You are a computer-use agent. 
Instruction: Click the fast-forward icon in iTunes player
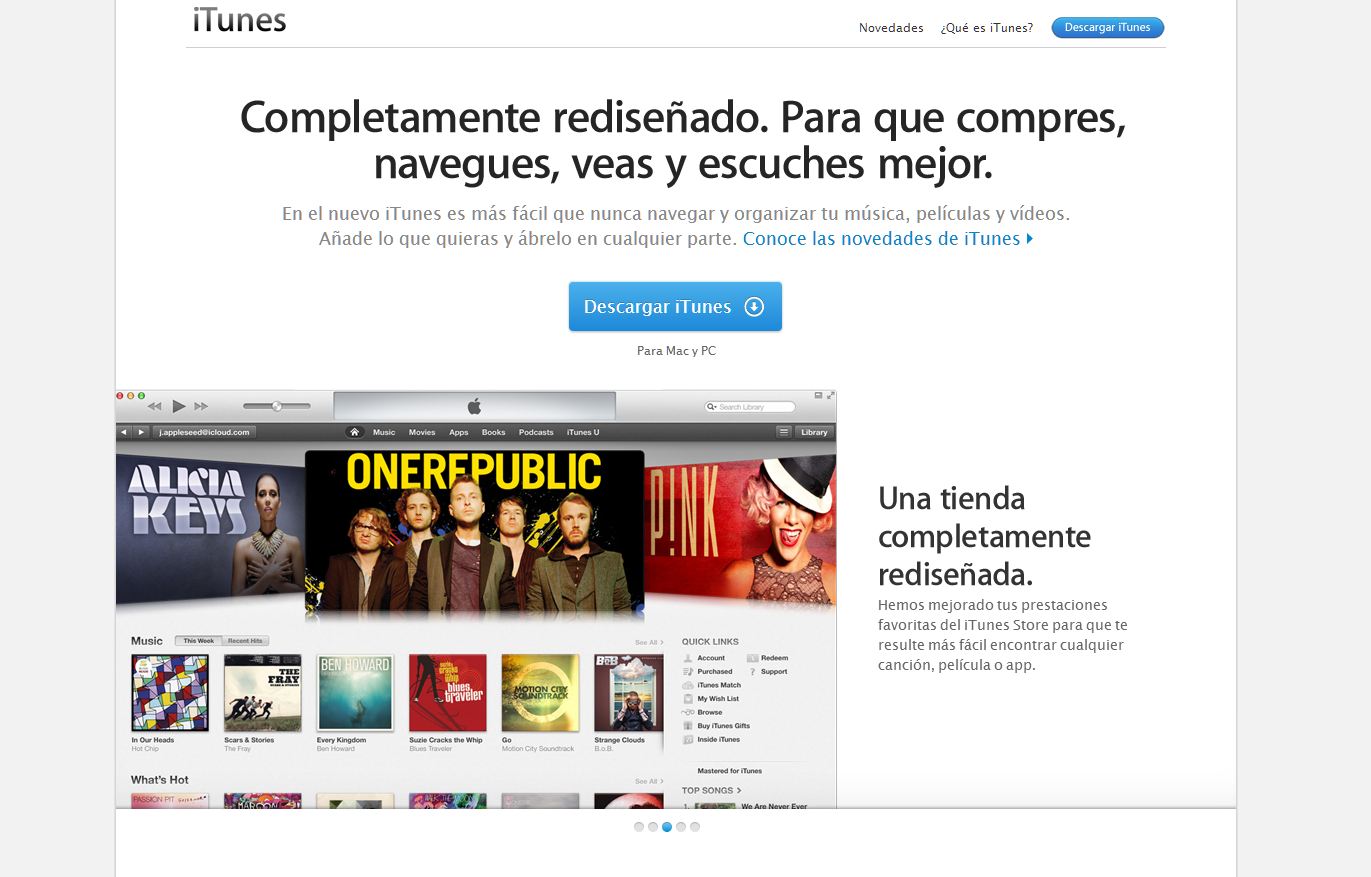pos(201,406)
